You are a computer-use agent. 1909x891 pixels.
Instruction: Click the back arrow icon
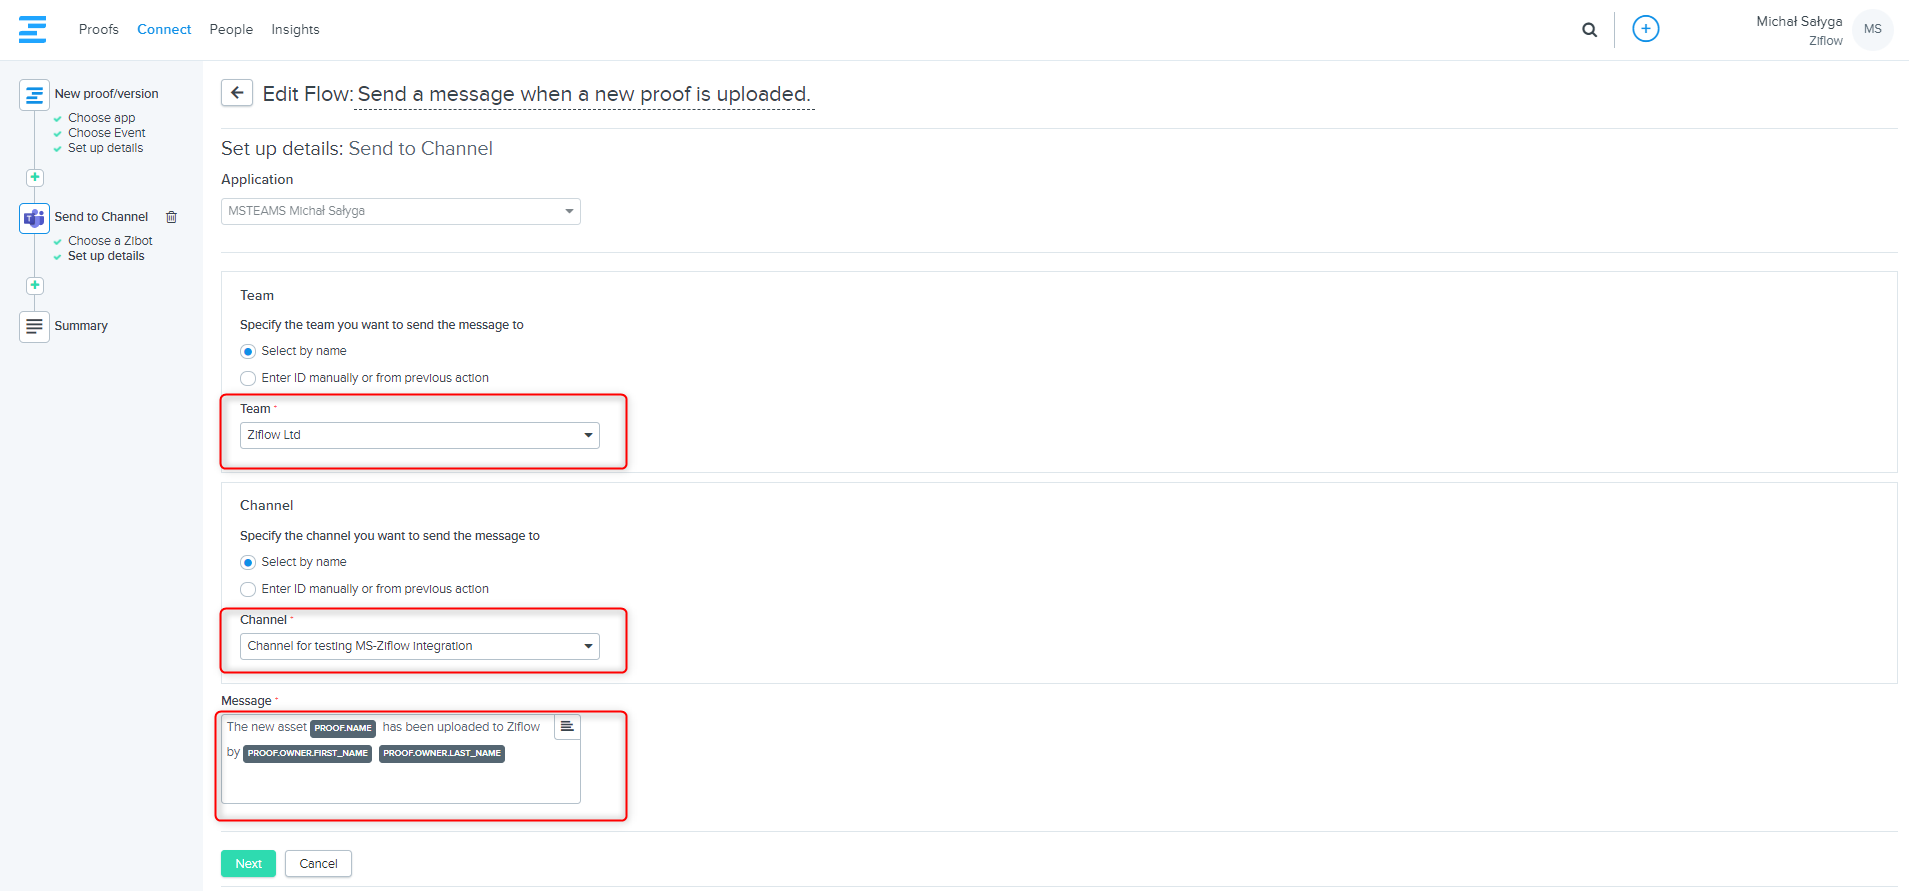click(x=237, y=93)
